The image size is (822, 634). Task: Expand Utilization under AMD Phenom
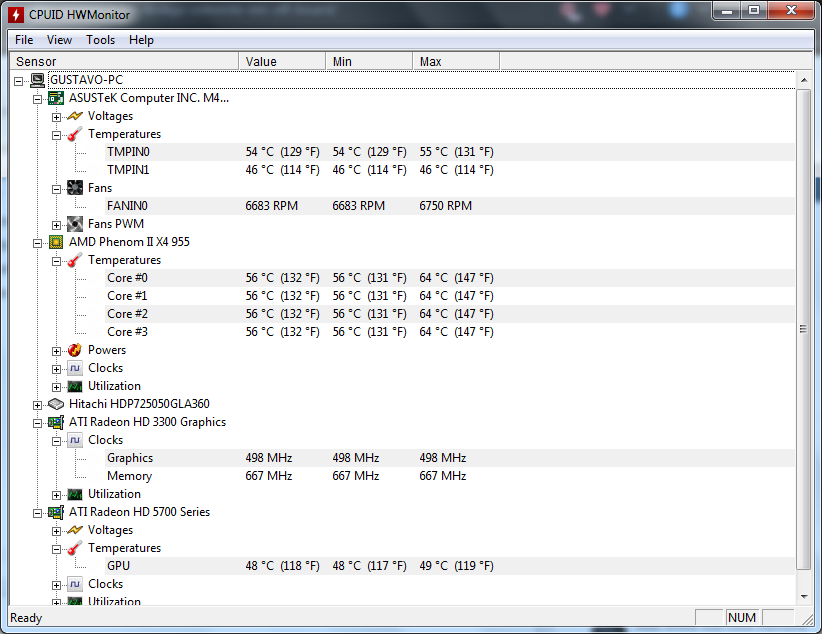(57, 388)
